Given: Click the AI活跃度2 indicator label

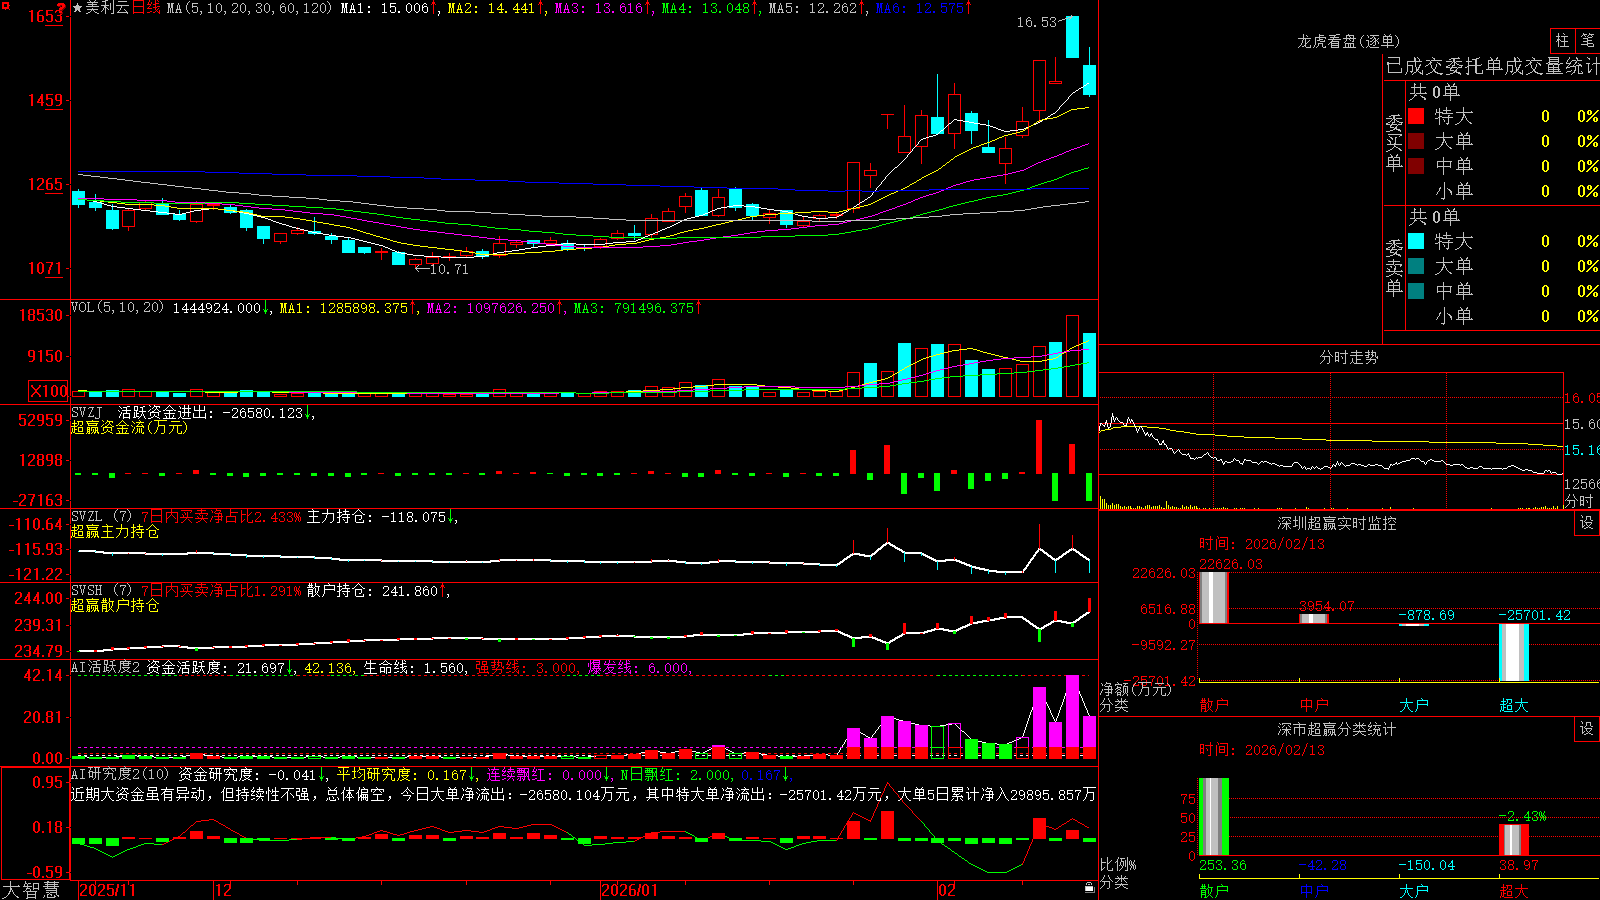Looking at the screenshot, I should coord(106,667).
